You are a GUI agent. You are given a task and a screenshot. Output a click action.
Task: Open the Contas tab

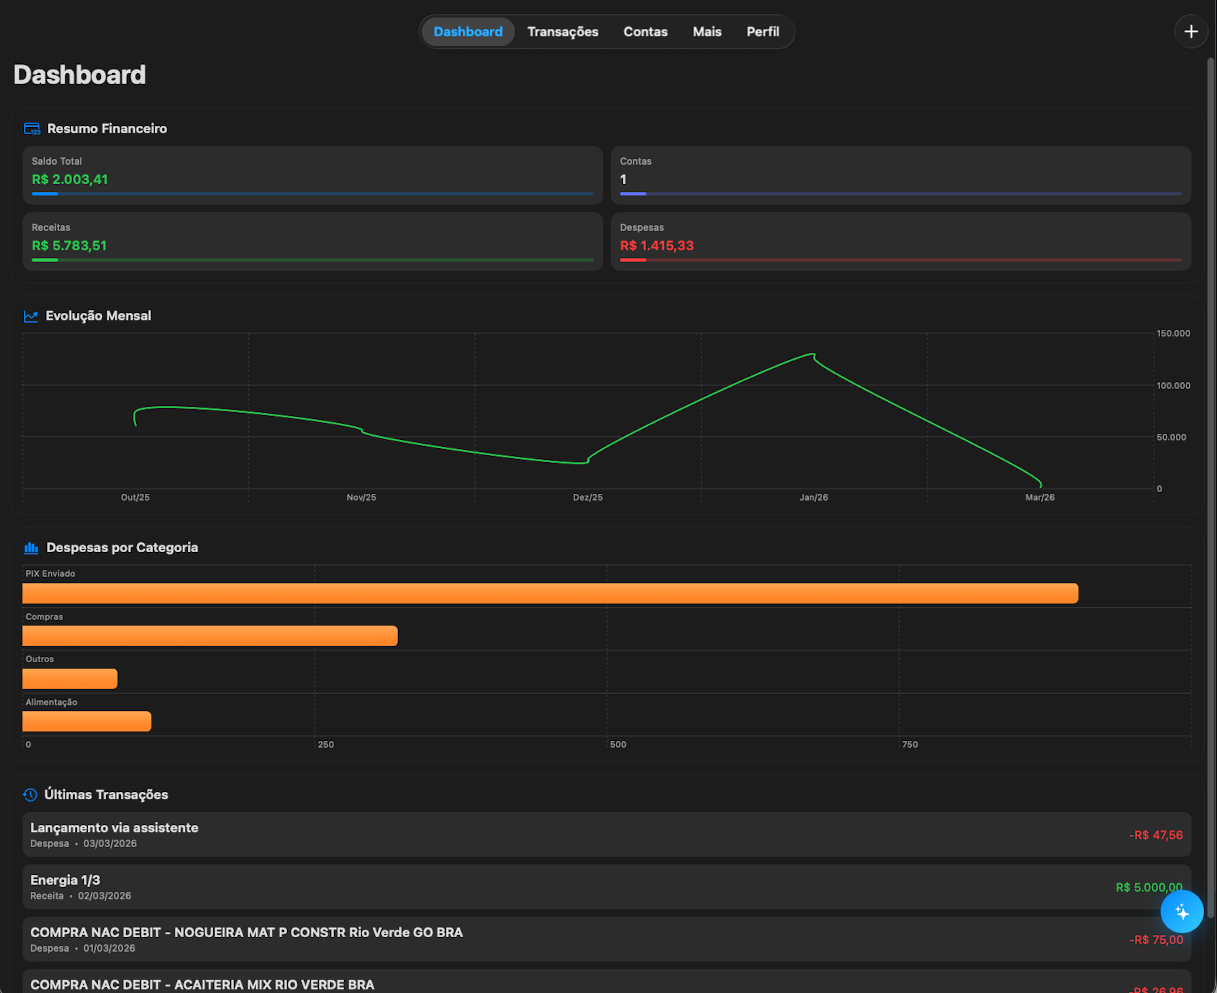645,31
